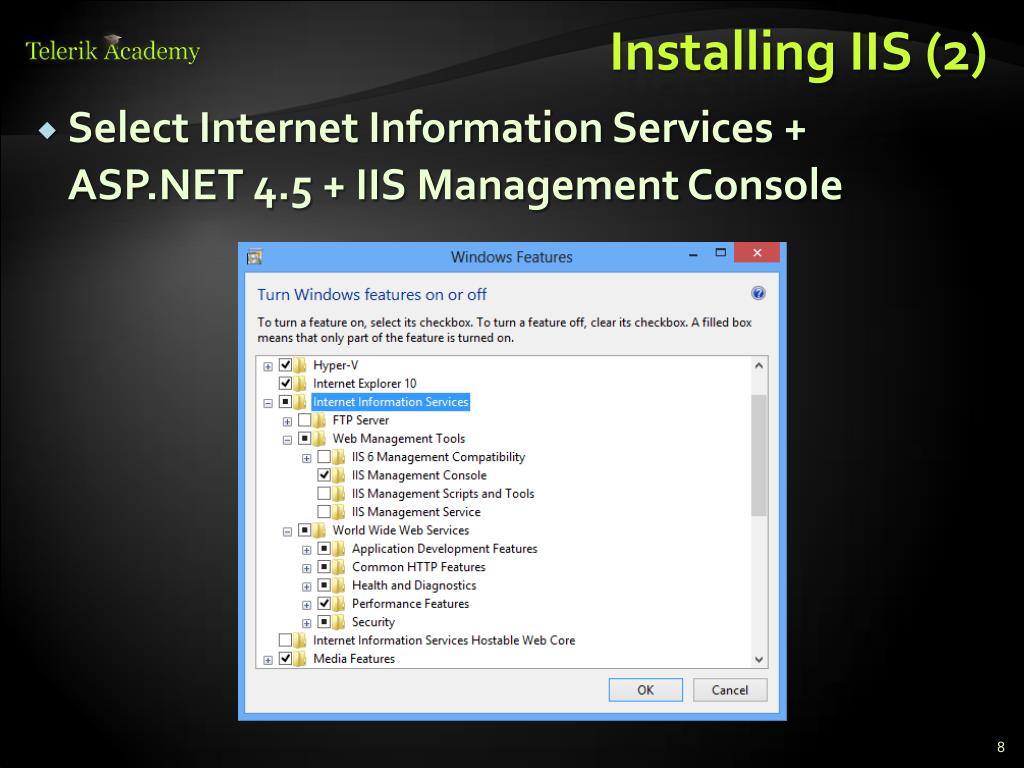Click the Hyper-V folder icon
Image resolution: width=1024 pixels, height=768 pixels.
pos(300,365)
